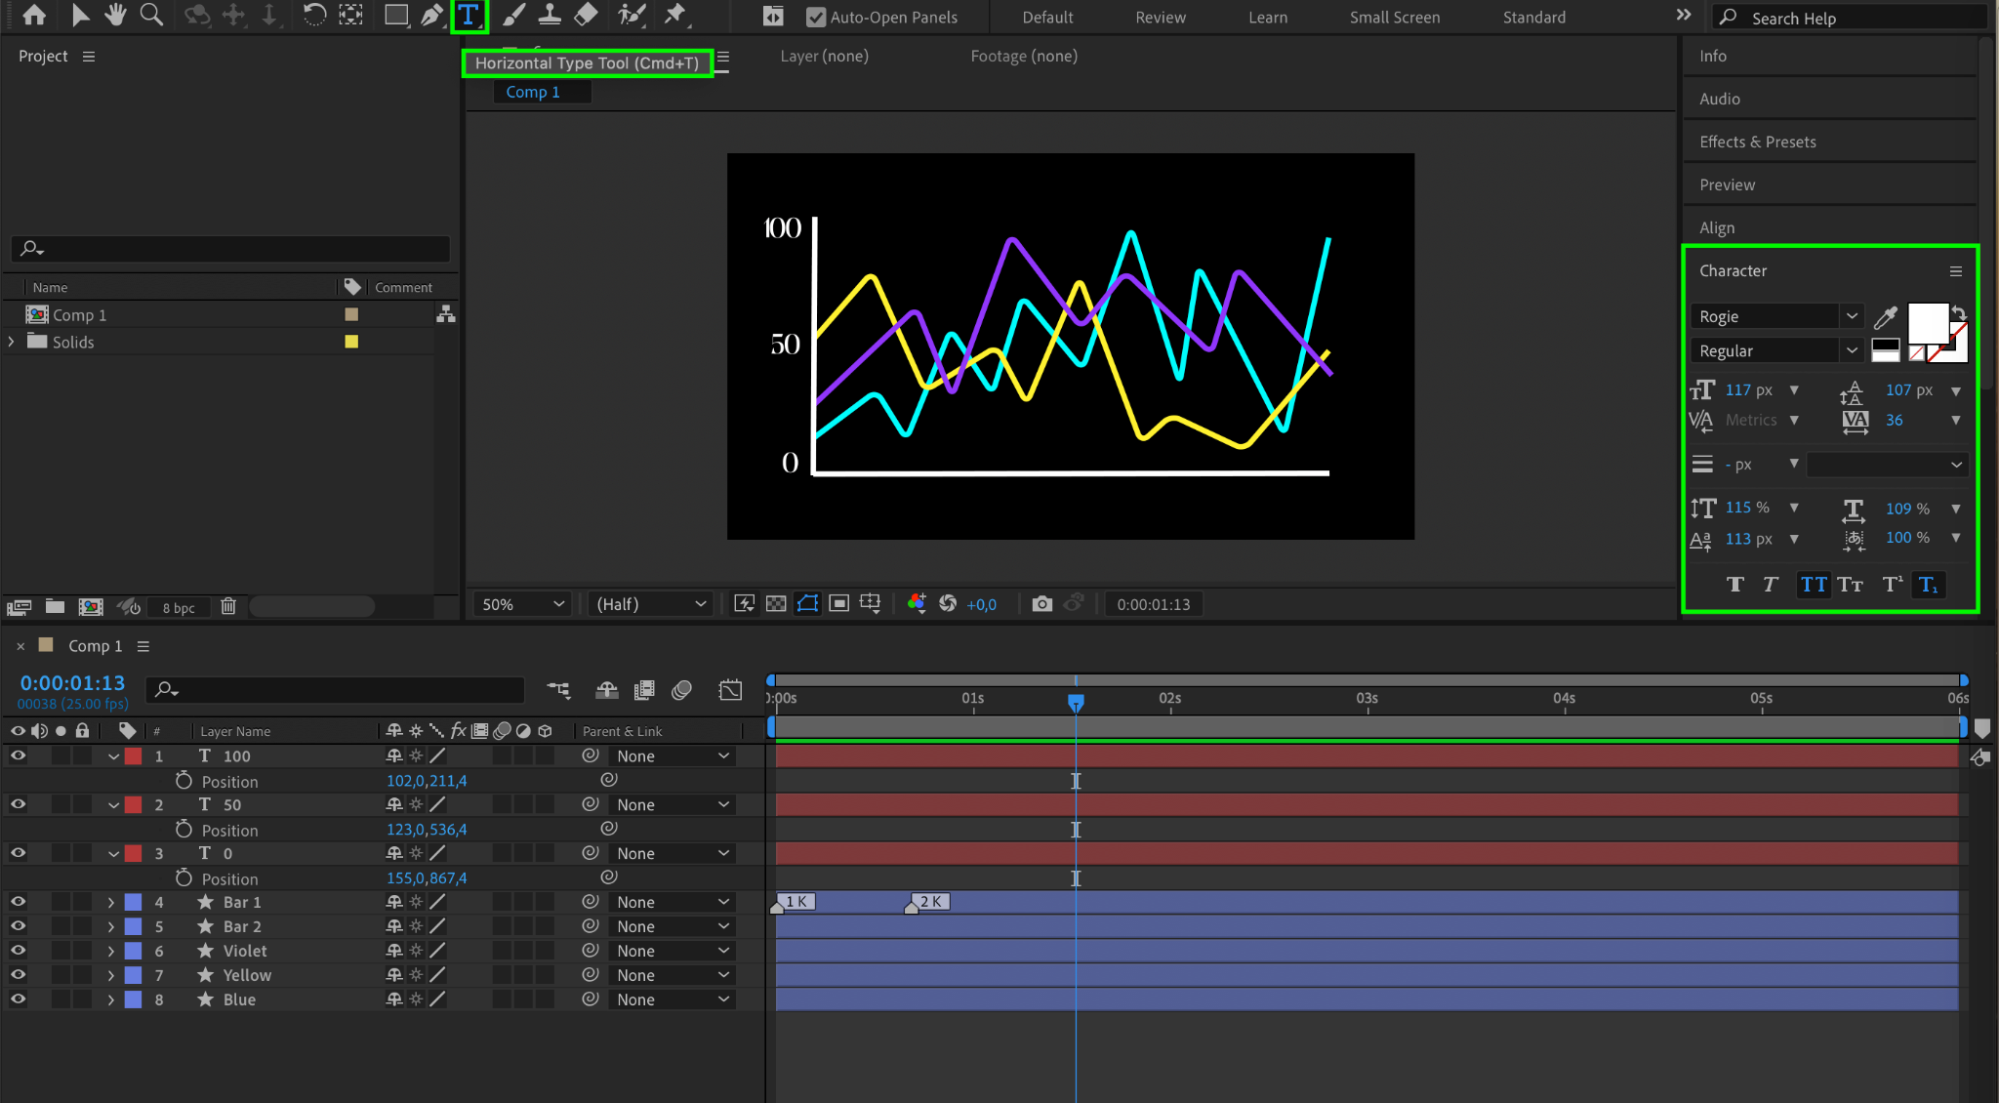Select the Horizontal Type tool
The image size is (1999, 1103).
[x=468, y=16]
